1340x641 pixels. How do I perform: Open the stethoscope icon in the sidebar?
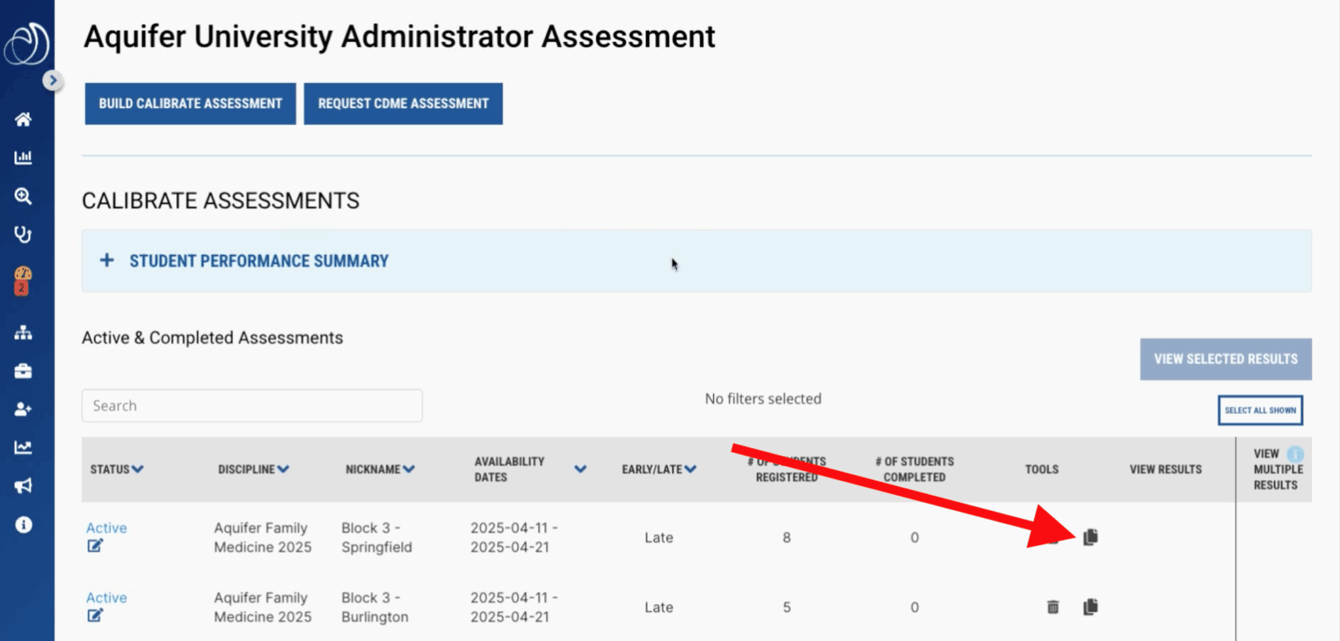(22, 235)
